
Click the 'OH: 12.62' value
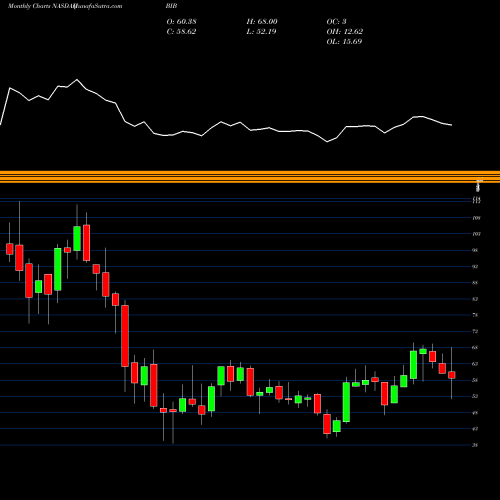345,32
